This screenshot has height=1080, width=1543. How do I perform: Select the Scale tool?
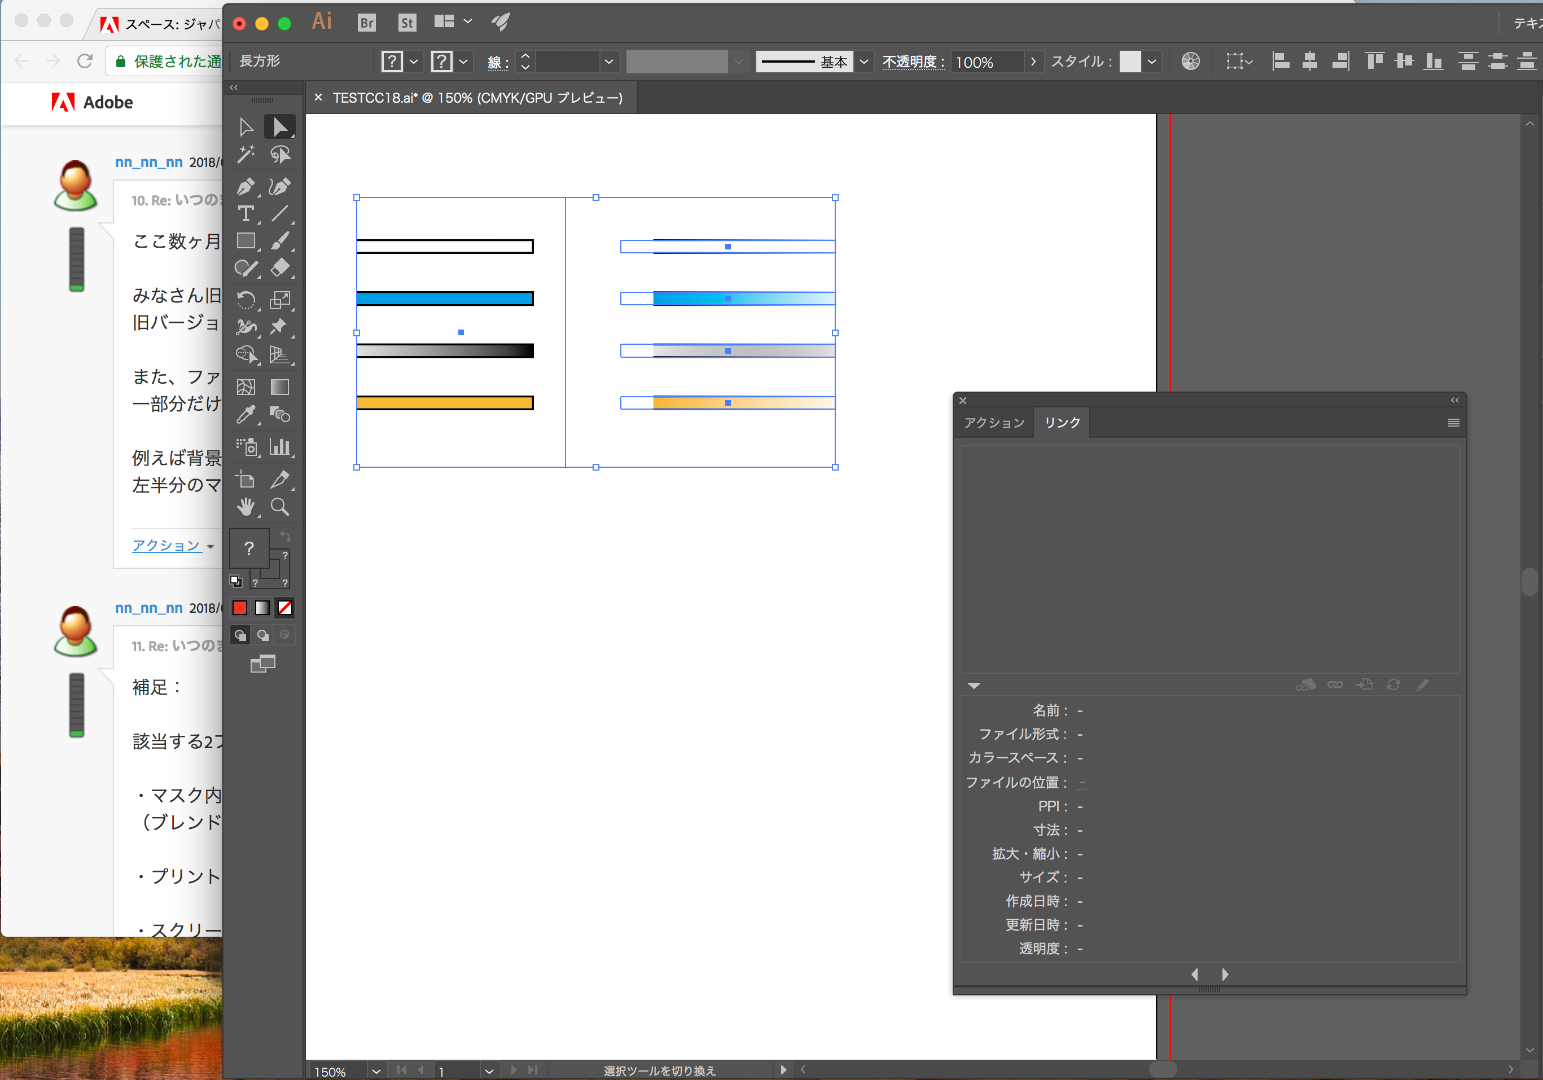[280, 300]
